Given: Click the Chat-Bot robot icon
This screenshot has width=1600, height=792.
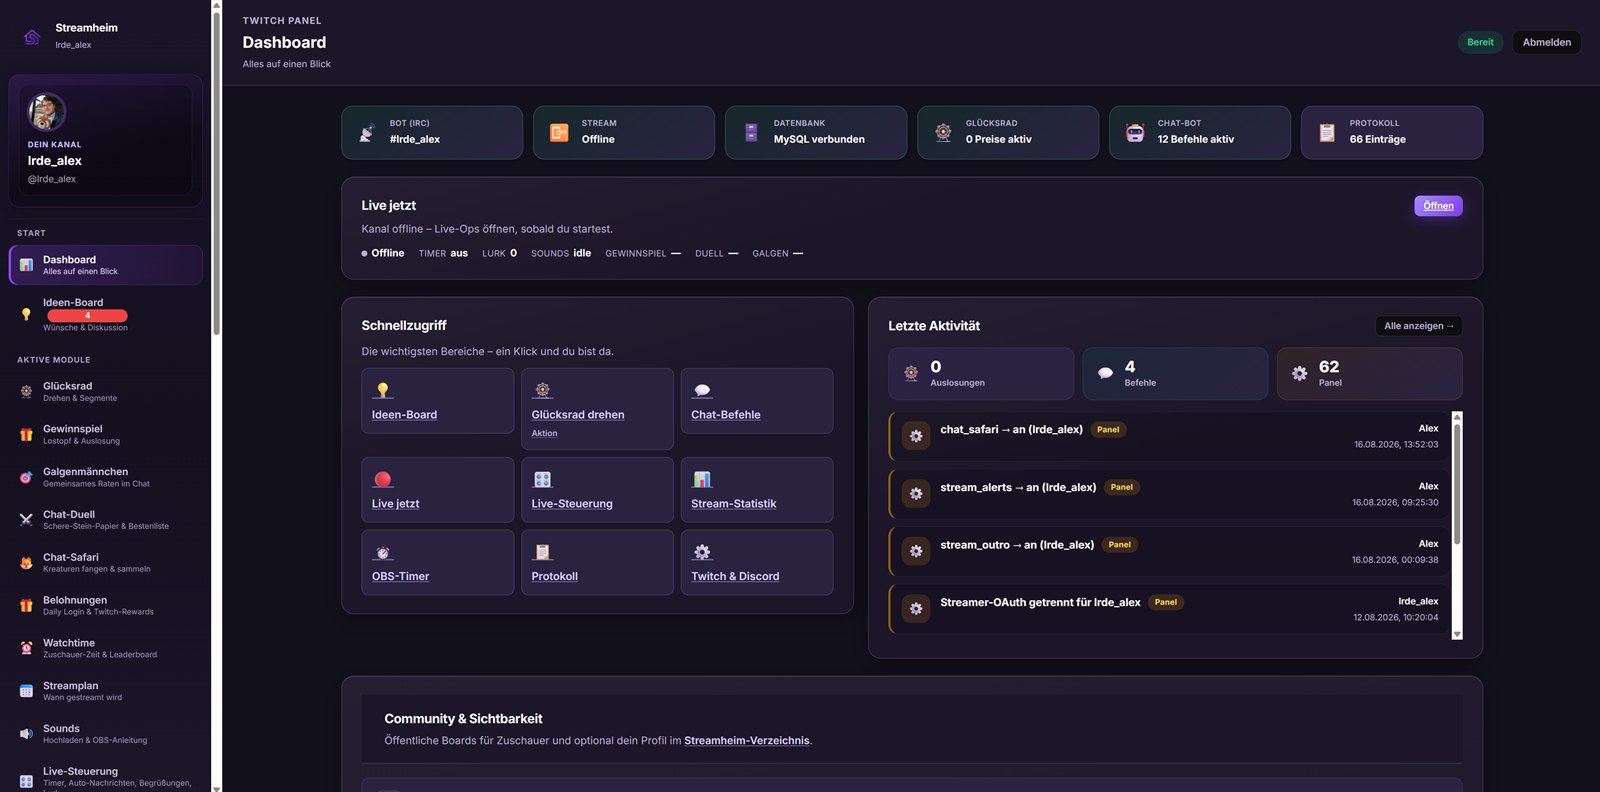Looking at the screenshot, I should pyautogui.click(x=1135, y=132).
